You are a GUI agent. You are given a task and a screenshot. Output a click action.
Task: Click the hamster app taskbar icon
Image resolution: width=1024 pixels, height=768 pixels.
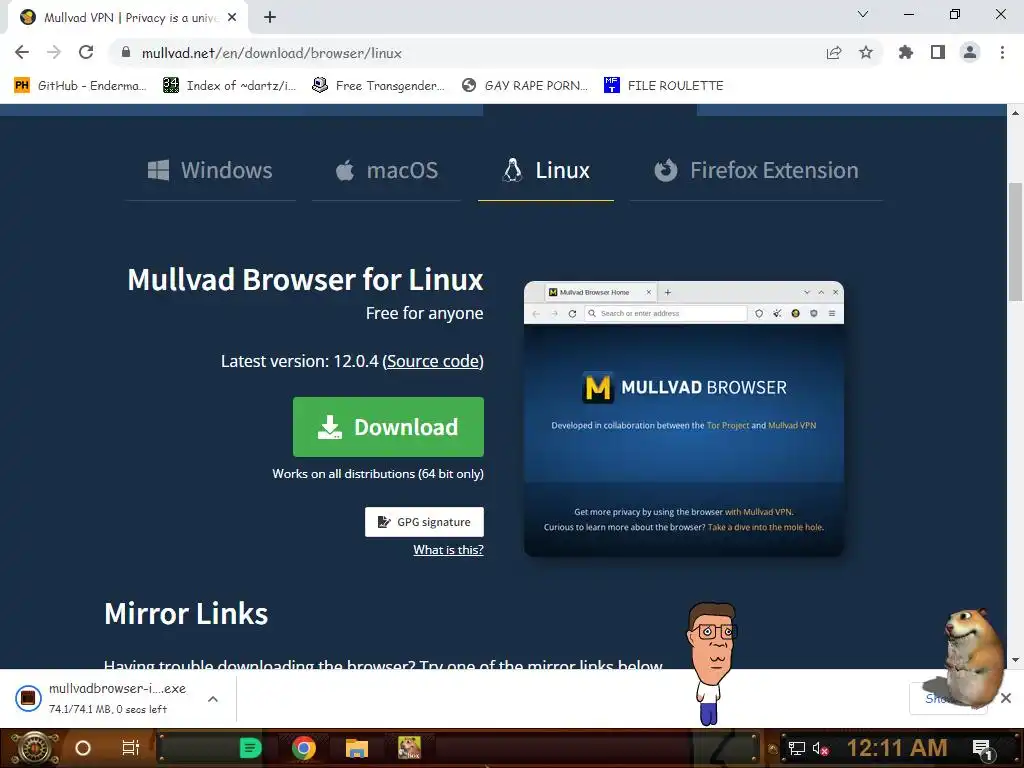409,748
